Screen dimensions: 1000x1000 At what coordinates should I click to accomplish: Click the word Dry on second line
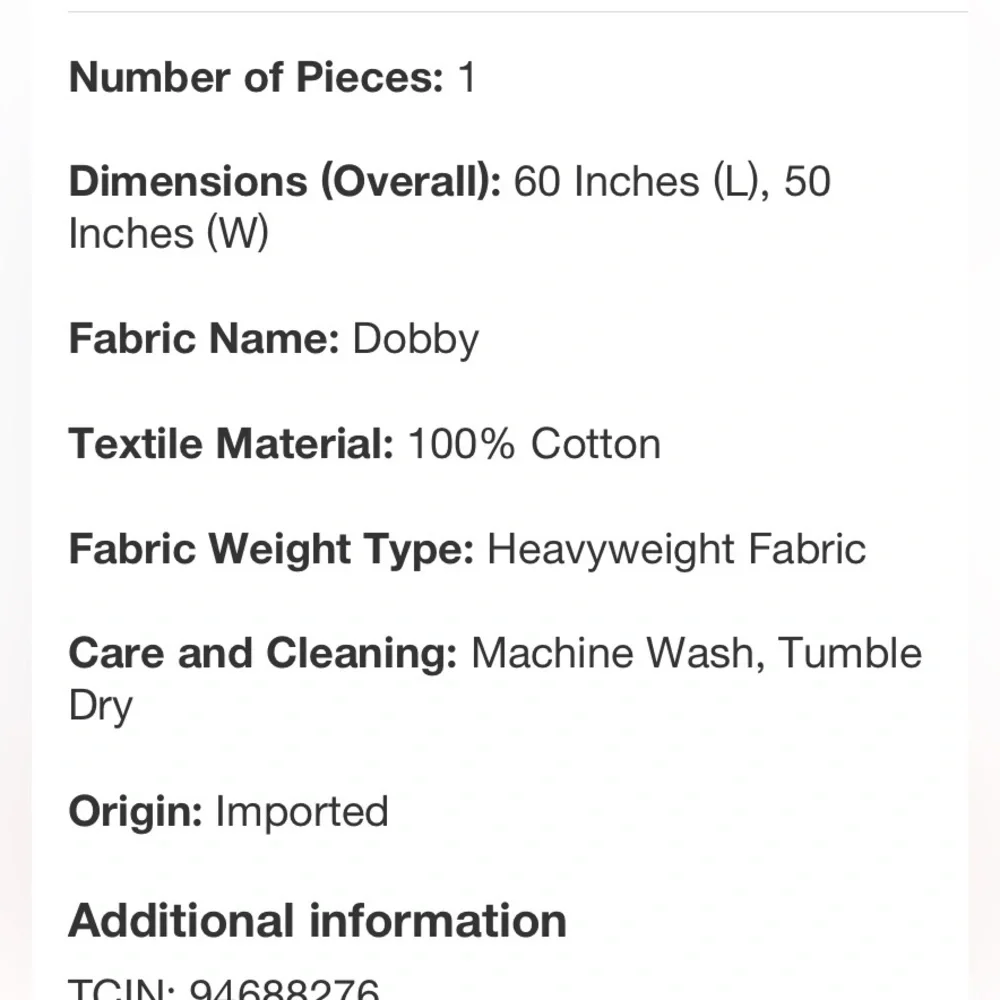pos(100,707)
